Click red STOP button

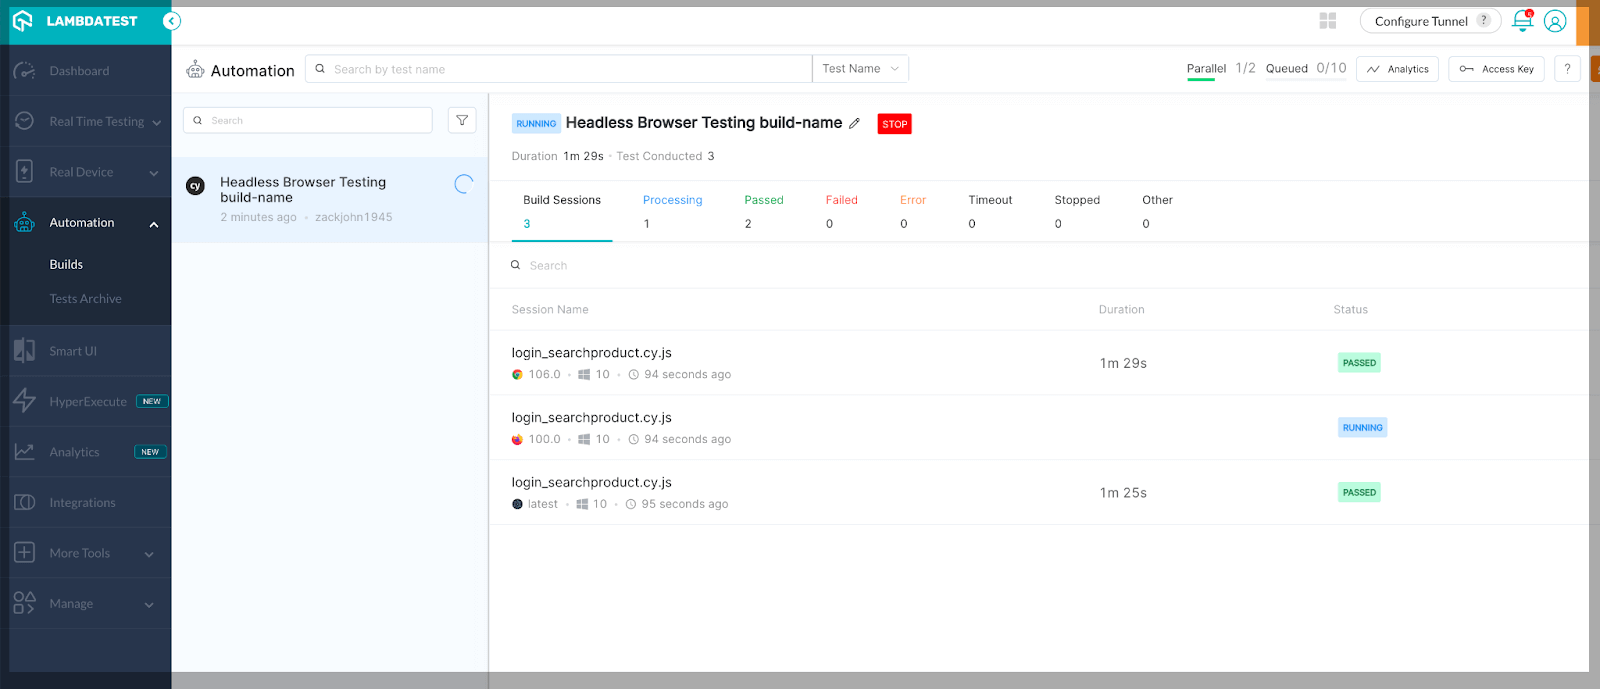tap(895, 124)
